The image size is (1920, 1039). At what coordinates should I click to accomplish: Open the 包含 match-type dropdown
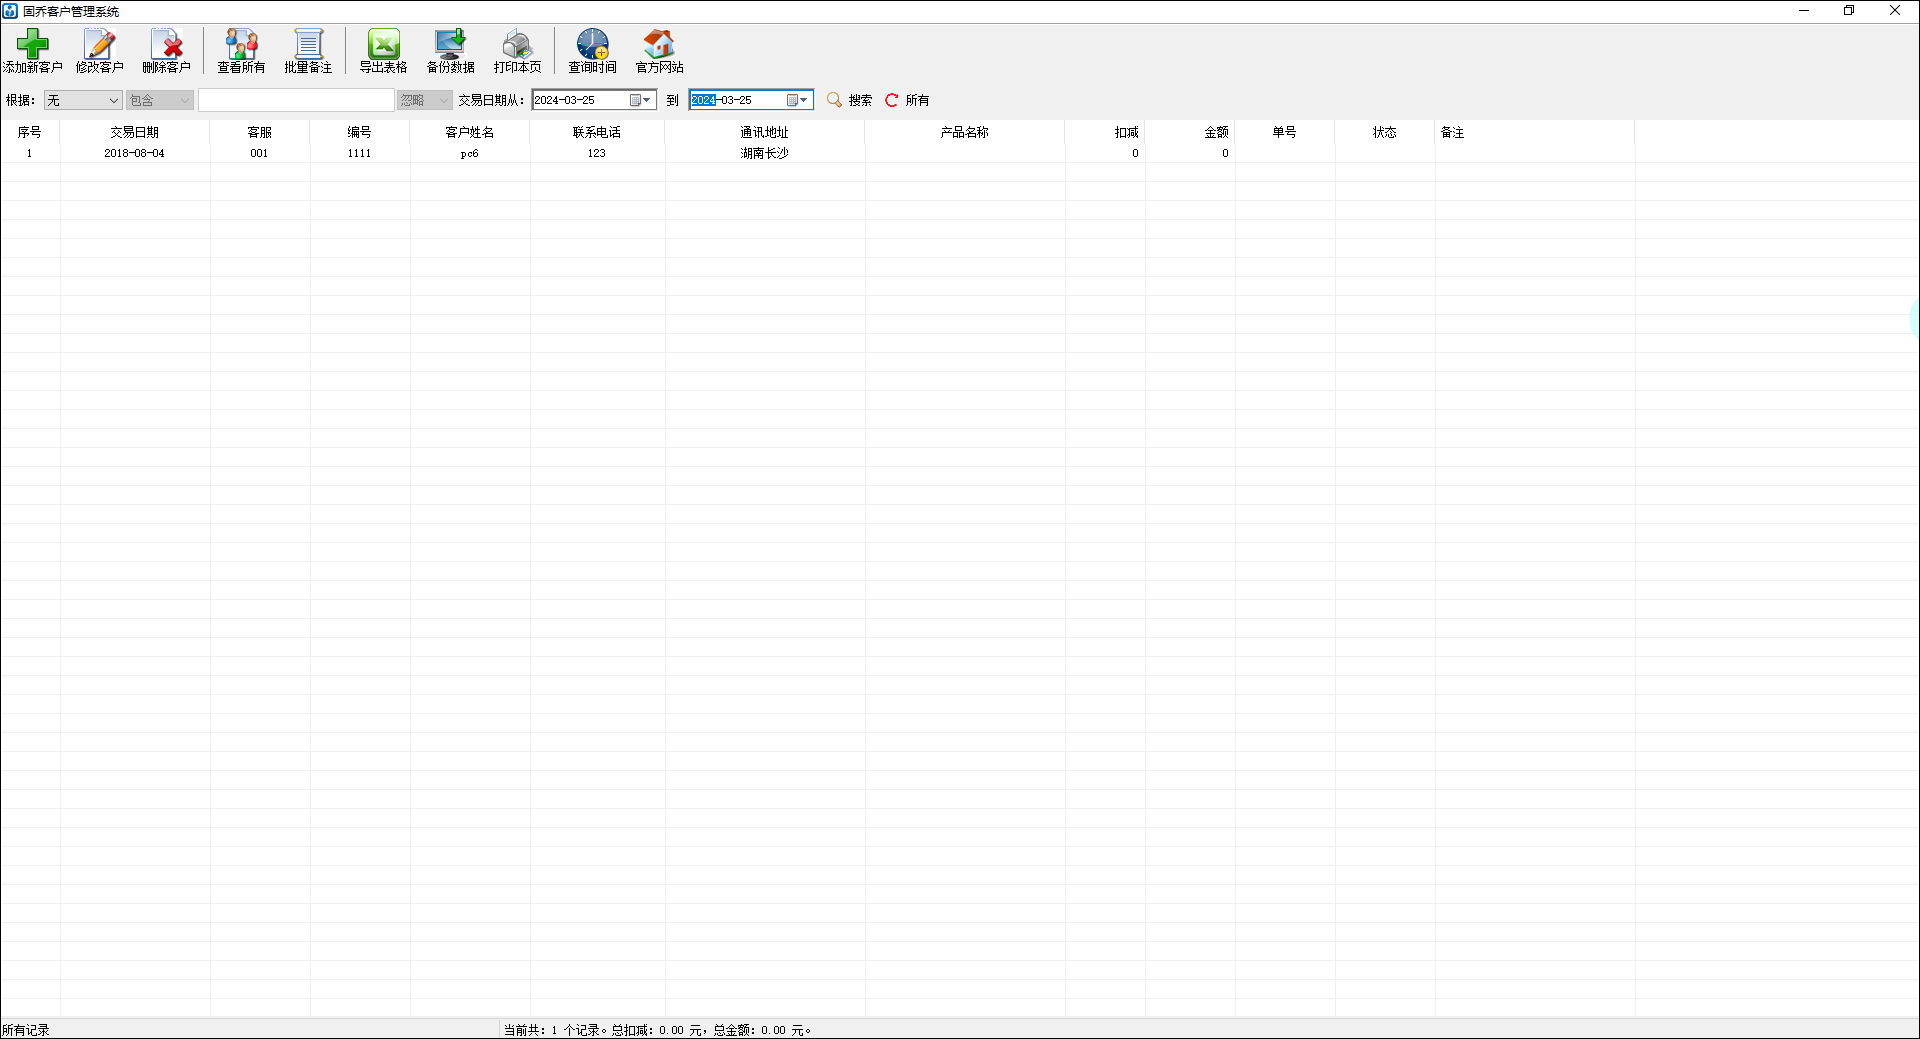pos(160,100)
